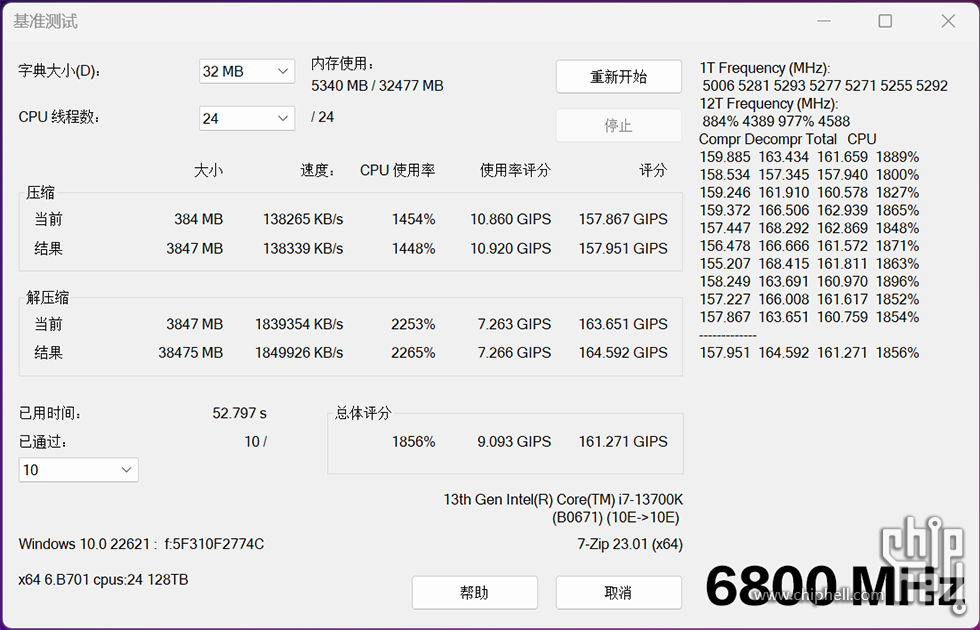Click the compression result speed 138339 KB/s
The image size is (980, 630).
pos(303,249)
